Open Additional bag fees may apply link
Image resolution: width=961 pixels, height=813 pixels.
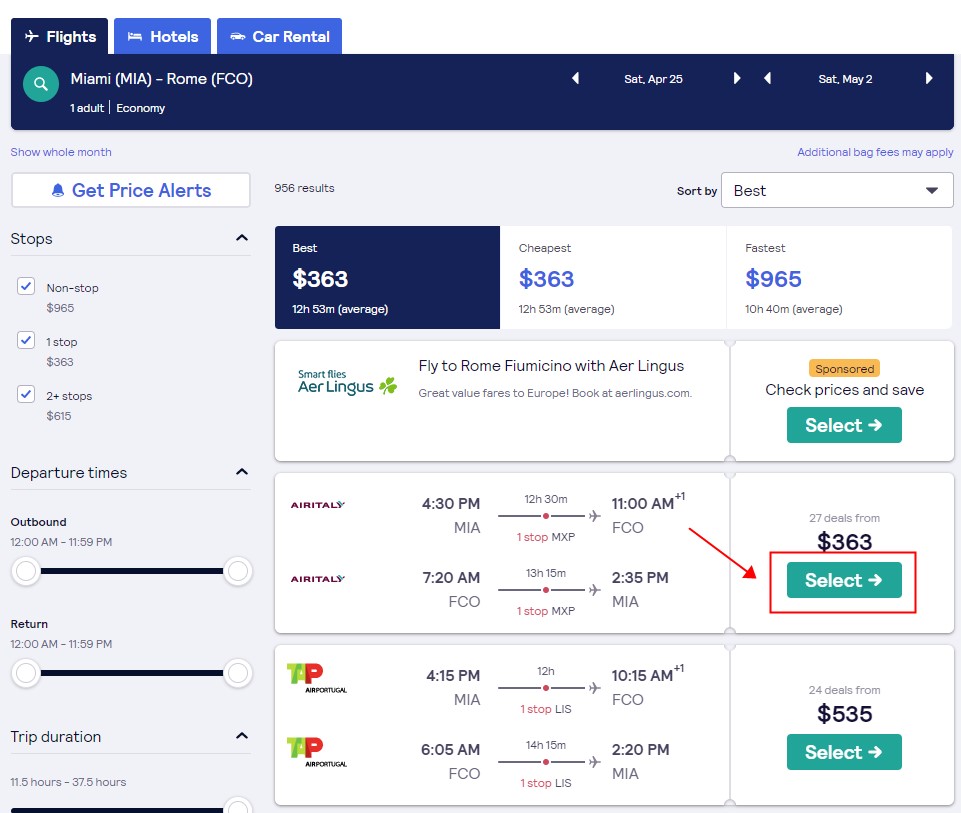(x=875, y=152)
